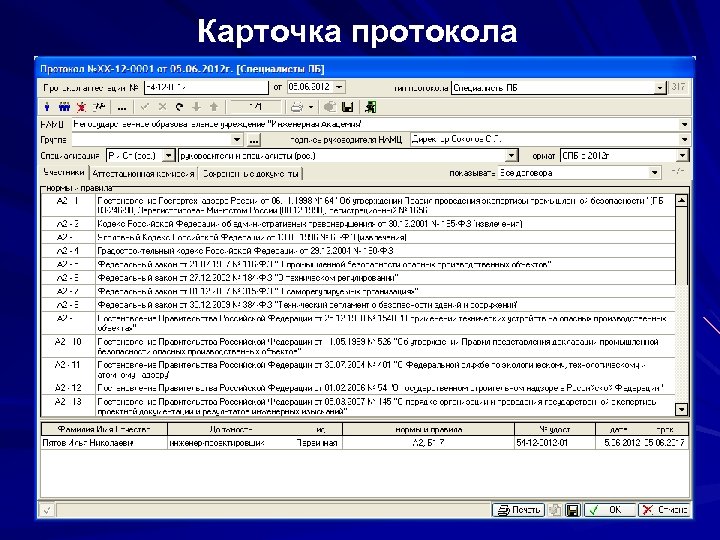Select norm row about Кодекс об административных правонарушениях

point(358,224)
